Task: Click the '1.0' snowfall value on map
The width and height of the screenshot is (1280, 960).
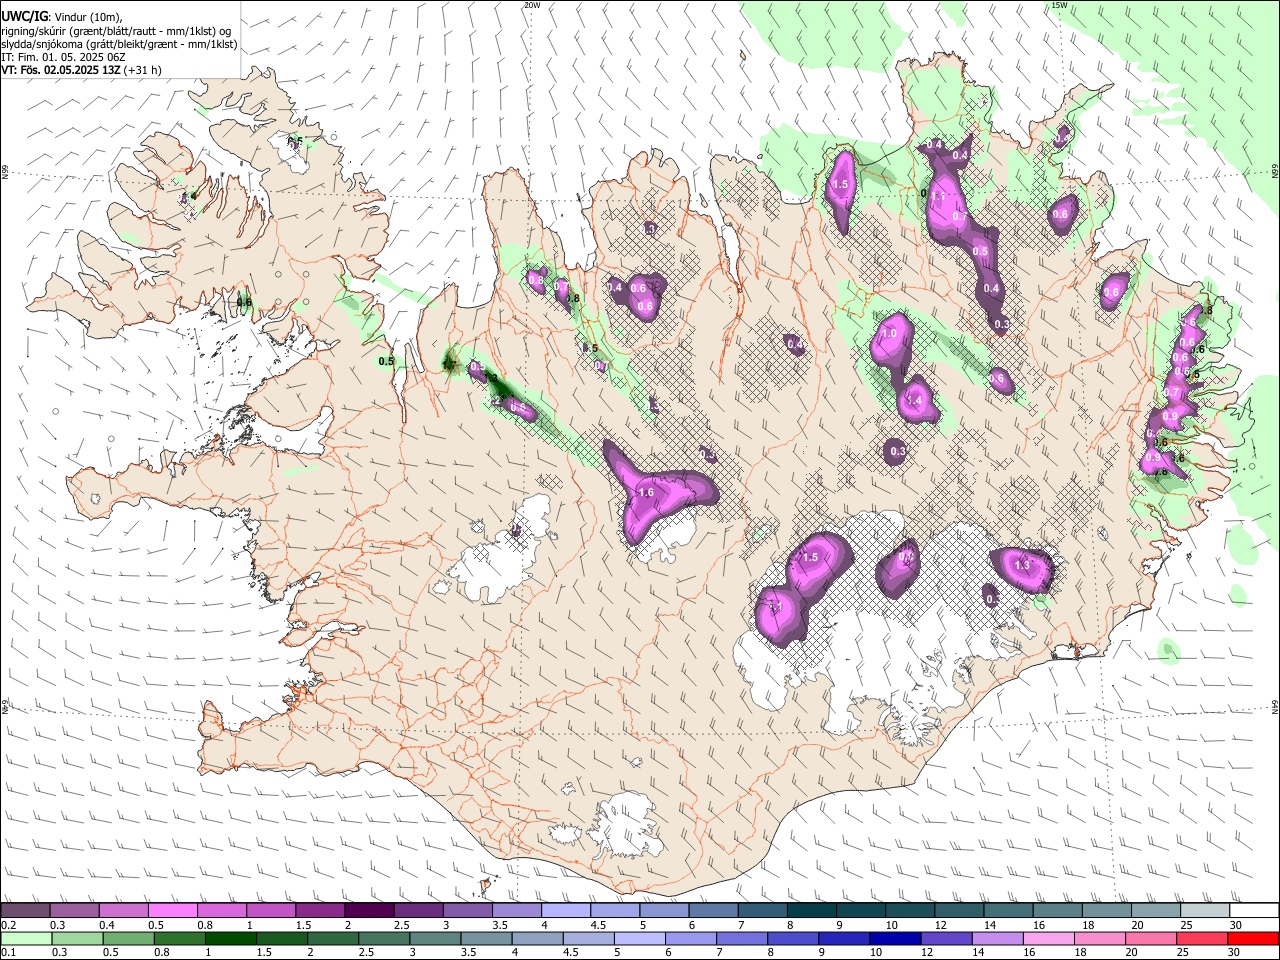Action: tap(889, 333)
